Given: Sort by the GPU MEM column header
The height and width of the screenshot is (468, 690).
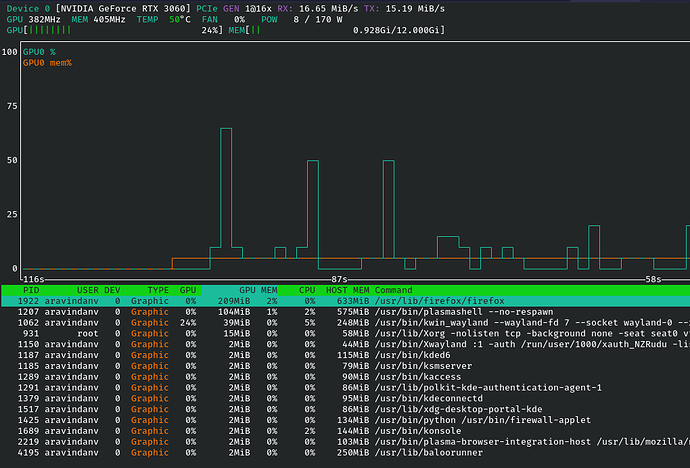Looking at the screenshot, I should coord(258,289).
